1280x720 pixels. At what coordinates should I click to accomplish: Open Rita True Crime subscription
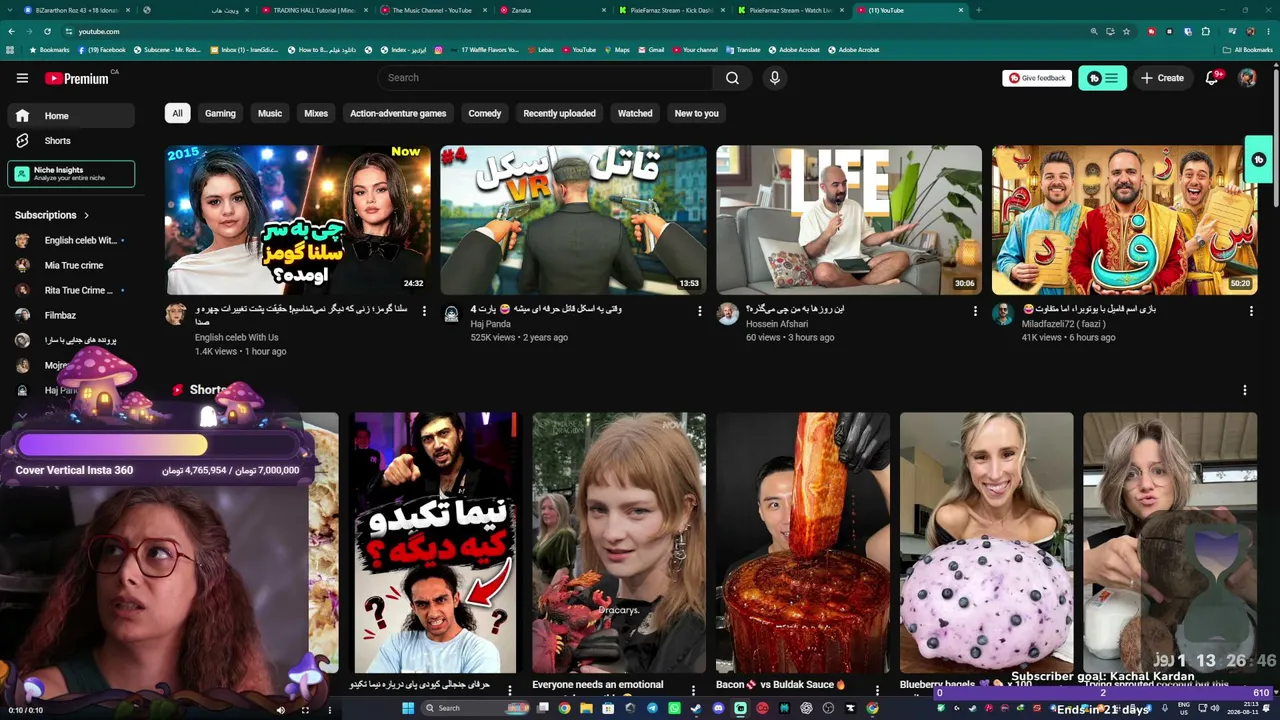pyautogui.click(x=70, y=290)
